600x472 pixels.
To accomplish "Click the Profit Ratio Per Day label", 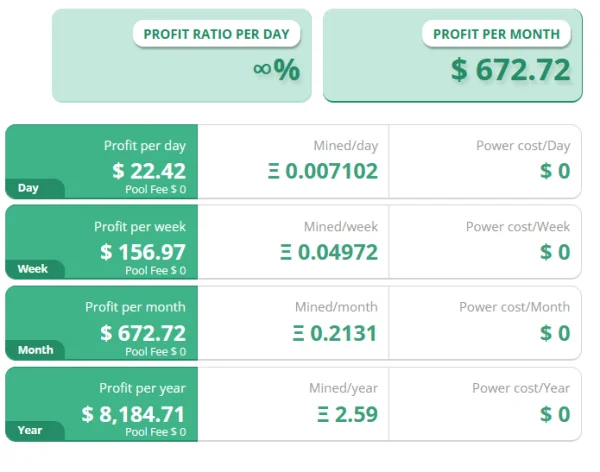I will (217, 34).
